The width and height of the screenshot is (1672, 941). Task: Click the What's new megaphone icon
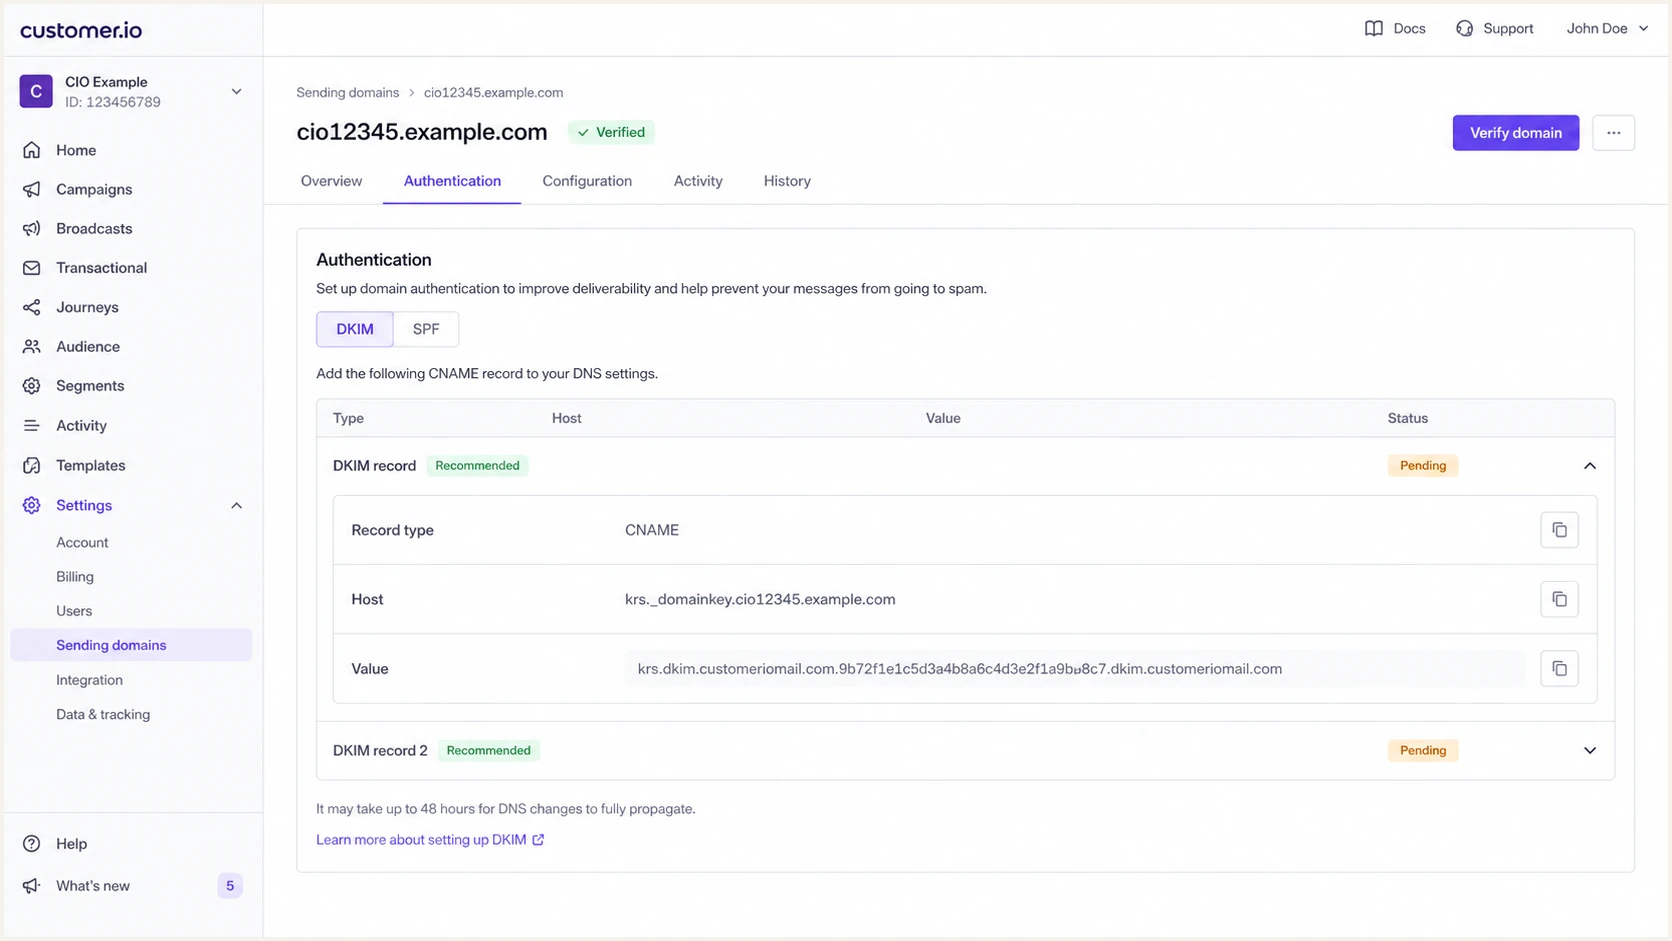(32, 886)
